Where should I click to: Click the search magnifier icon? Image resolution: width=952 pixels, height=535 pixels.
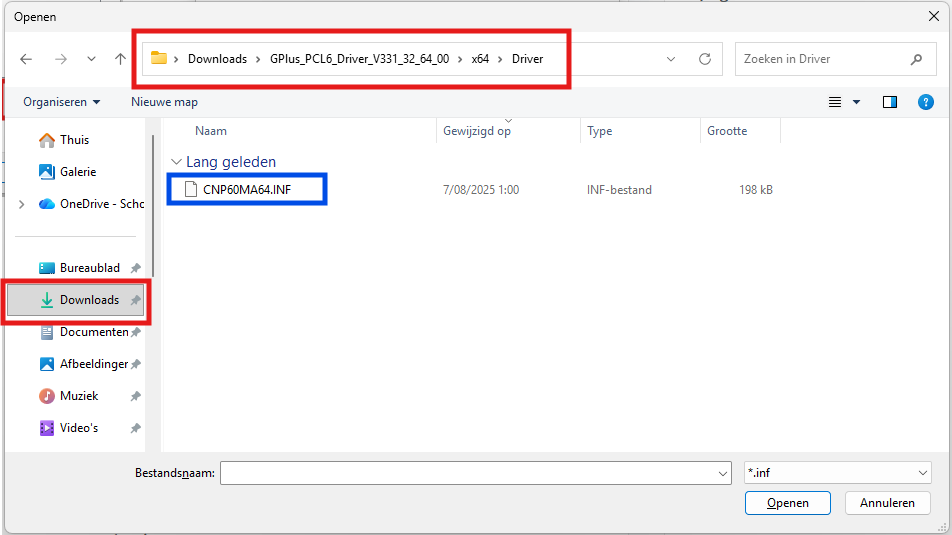pos(916,59)
